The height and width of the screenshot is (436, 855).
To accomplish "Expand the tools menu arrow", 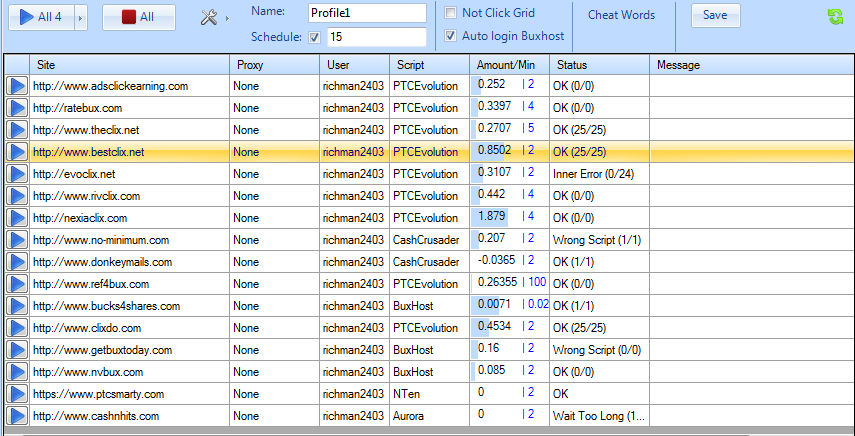I will pyautogui.click(x=227, y=18).
